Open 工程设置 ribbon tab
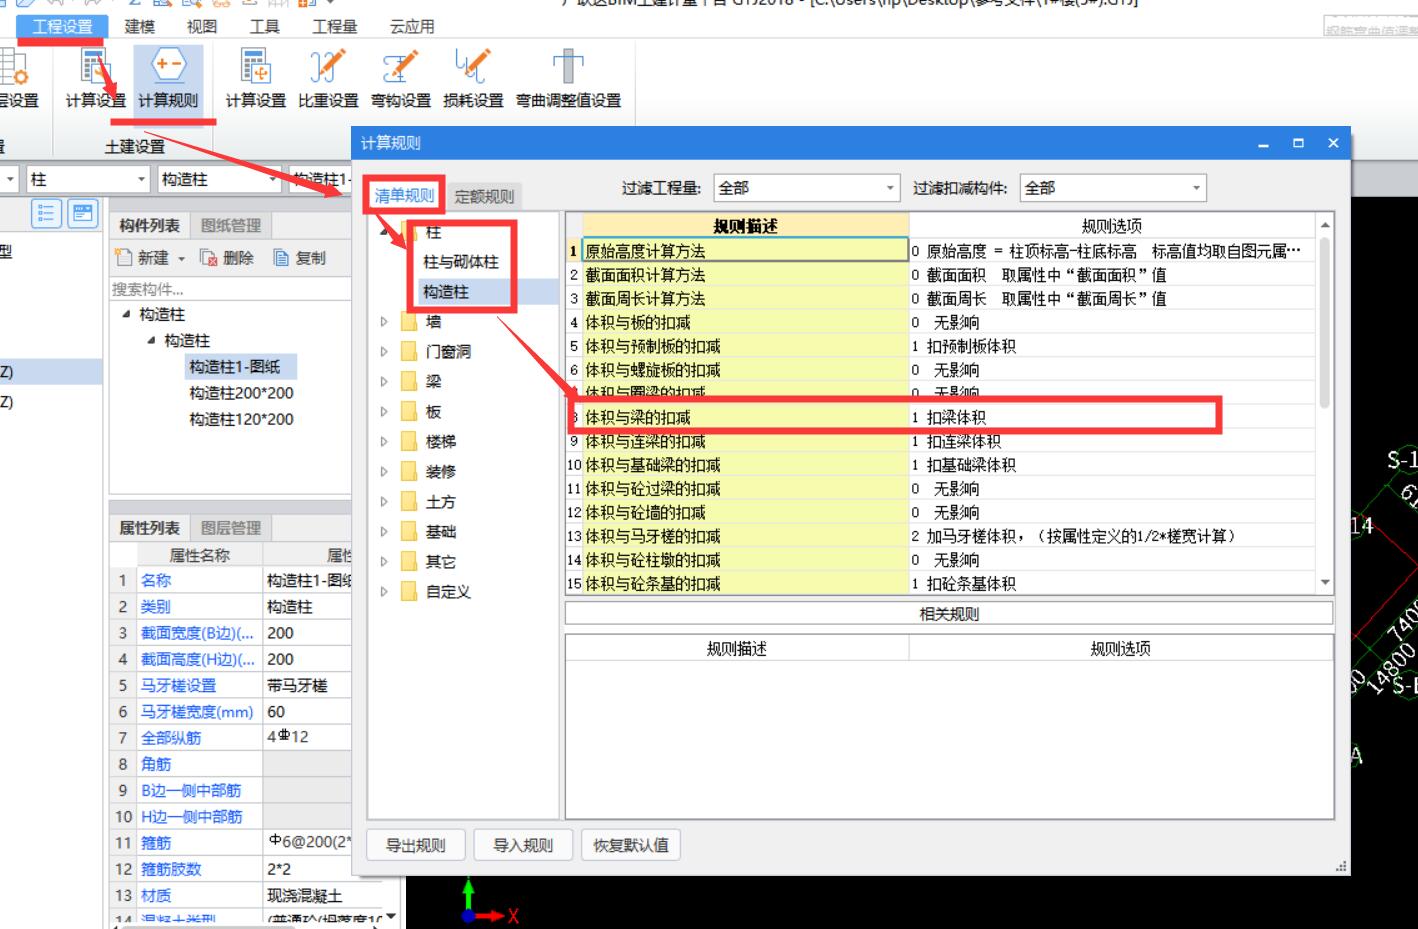1418x929 pixels. [x=62, y=27]
